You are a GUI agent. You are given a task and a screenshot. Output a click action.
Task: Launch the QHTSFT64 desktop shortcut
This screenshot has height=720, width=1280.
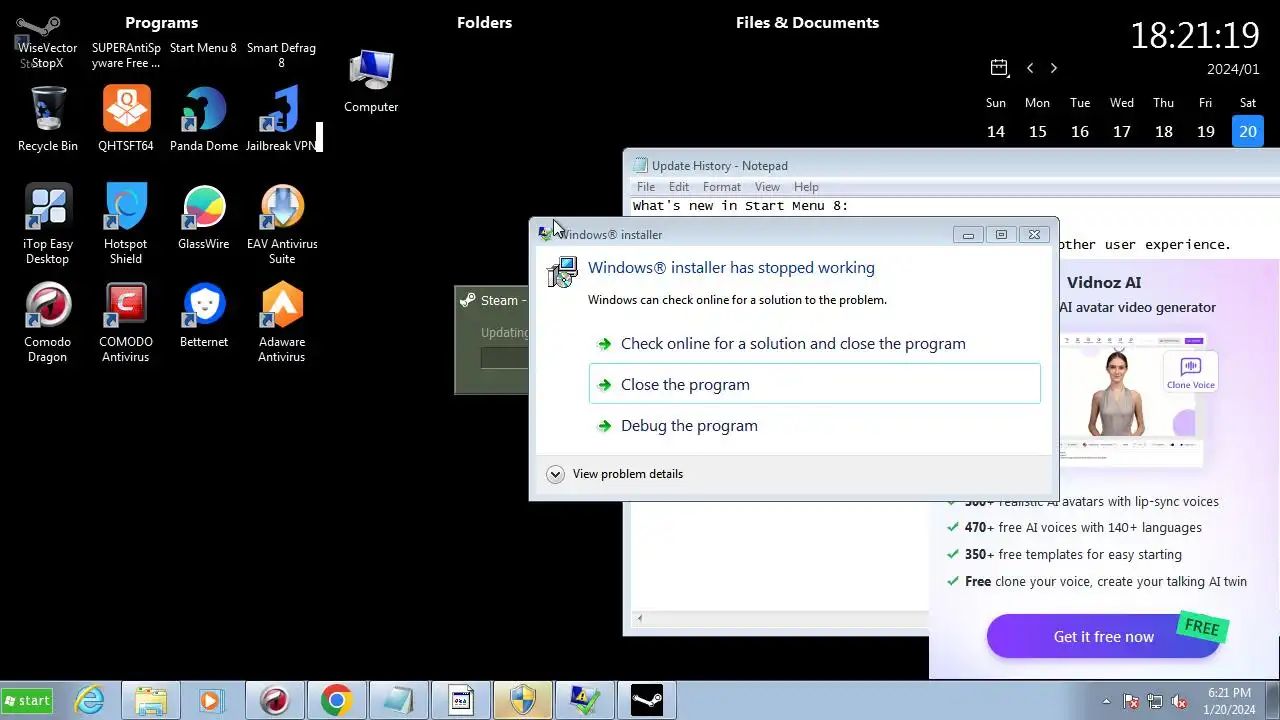pos(126,119)
